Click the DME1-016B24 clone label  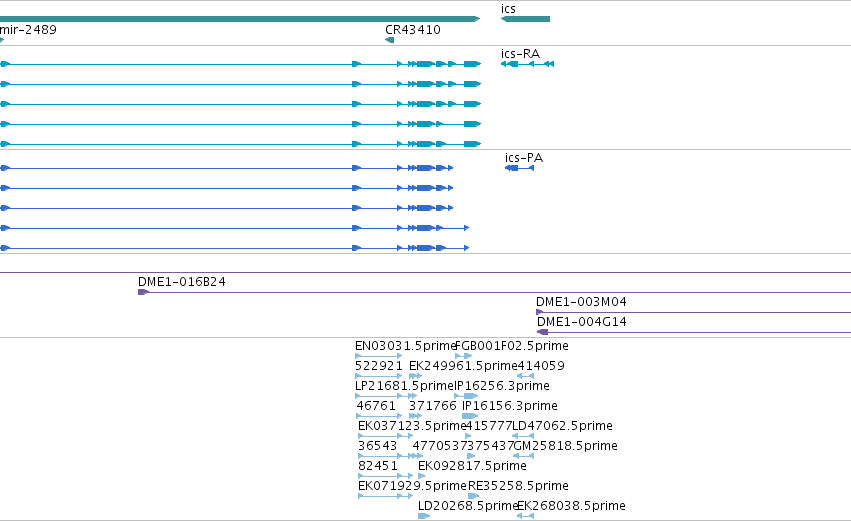(181, 282)
